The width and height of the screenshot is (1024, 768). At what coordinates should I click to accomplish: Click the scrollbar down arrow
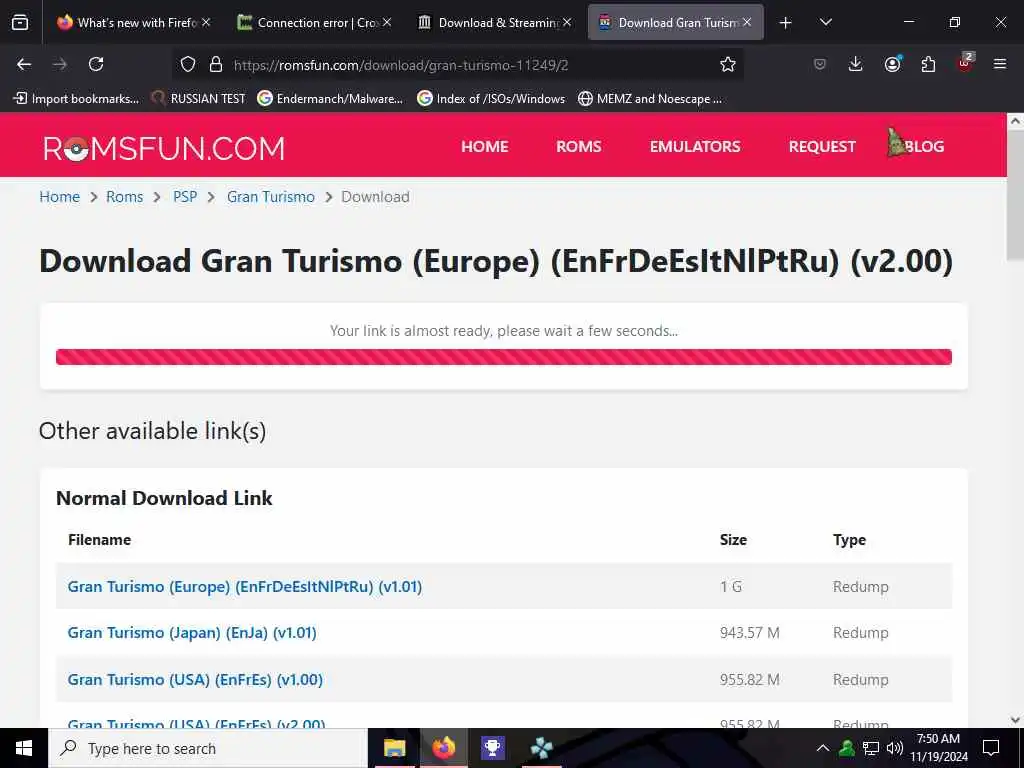(1015, 720)
